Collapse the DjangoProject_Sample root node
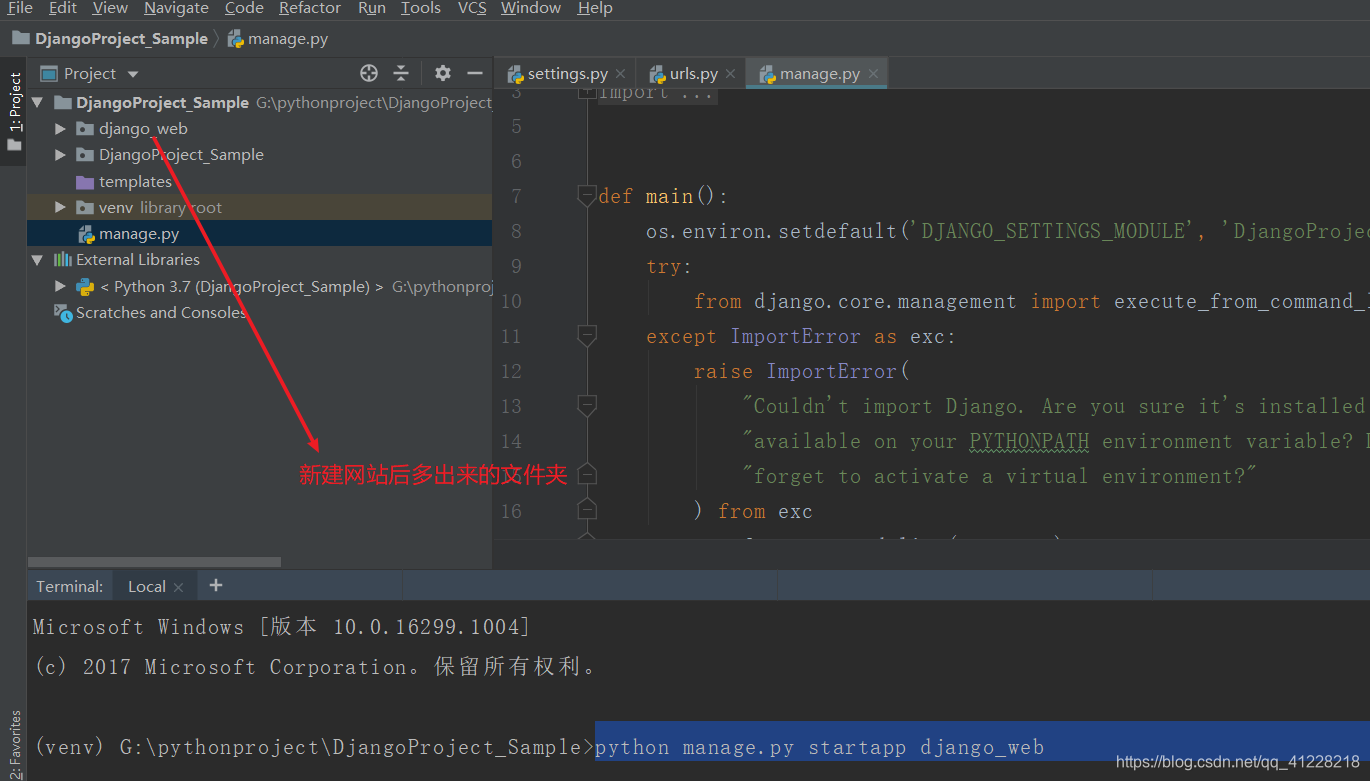This screenshot has height=781, width=1370. (37, 103)
